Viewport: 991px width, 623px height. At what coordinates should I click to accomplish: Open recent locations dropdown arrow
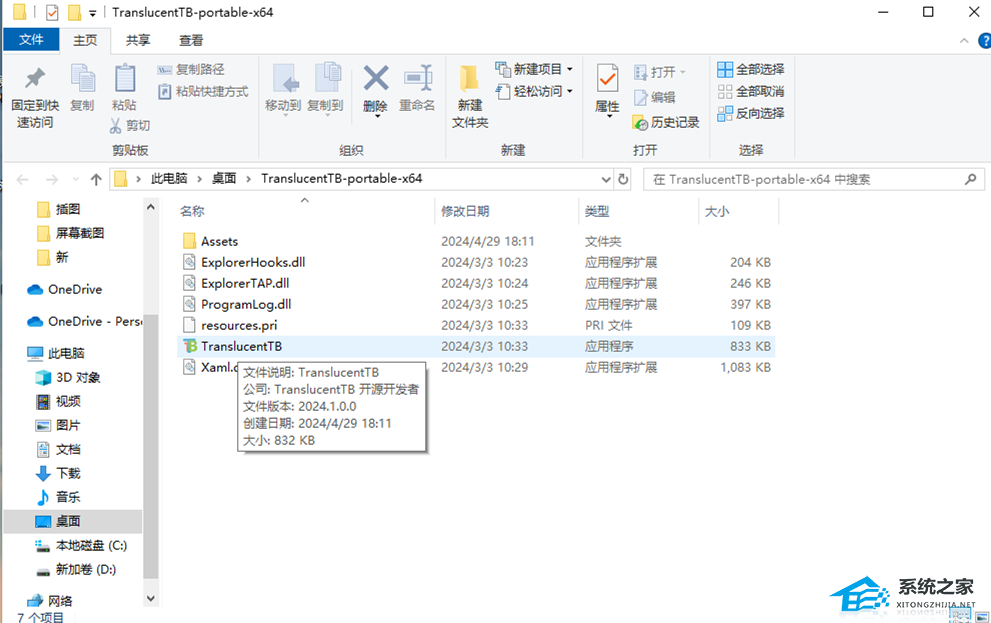click(76, 180)
